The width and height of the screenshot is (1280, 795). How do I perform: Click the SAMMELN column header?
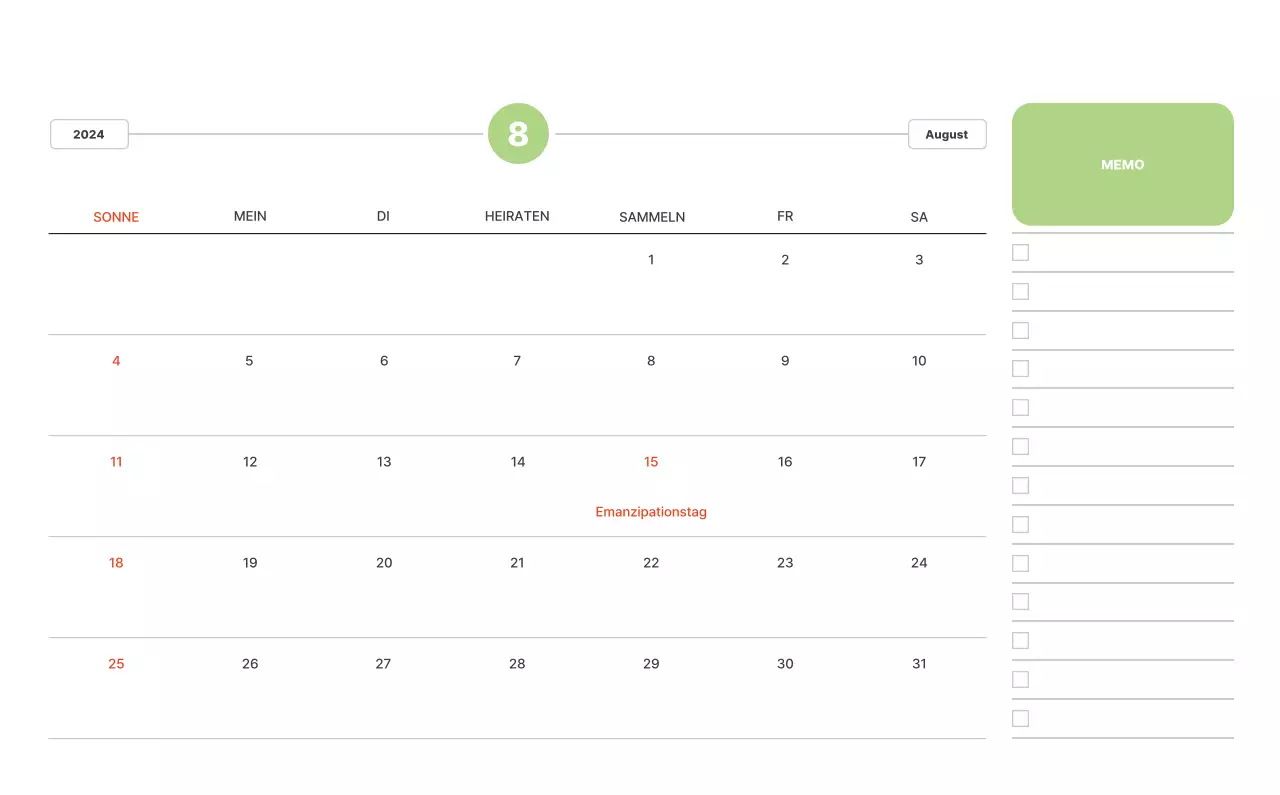[x=651, y=217]
